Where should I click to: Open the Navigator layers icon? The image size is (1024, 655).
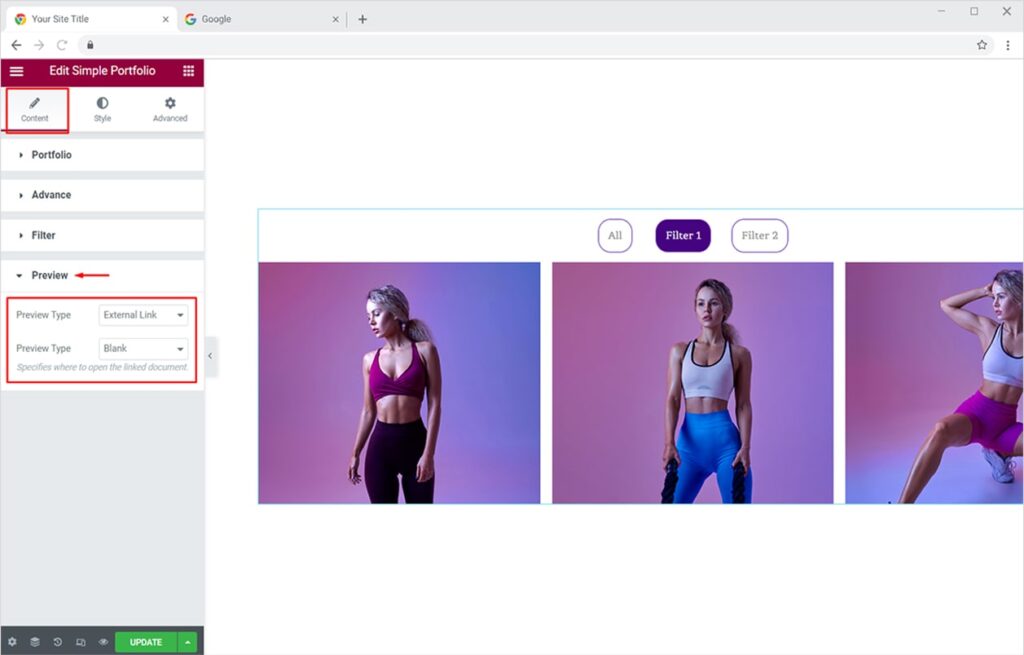pos(35,642)
